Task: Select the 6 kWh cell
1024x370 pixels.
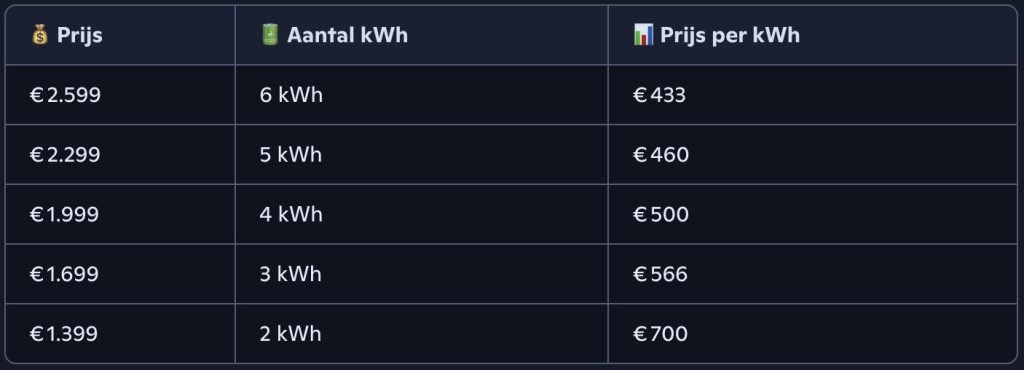Action: [x=421, y=95]
